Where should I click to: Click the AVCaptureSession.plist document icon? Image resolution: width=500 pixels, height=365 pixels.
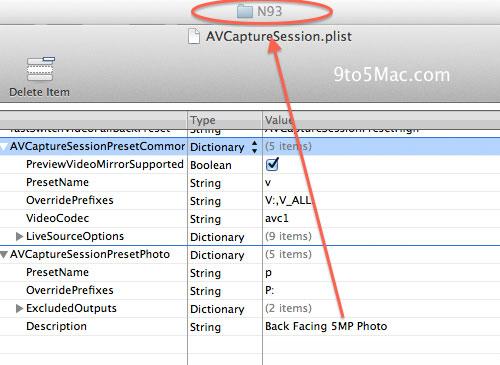(x=194, y=36)
